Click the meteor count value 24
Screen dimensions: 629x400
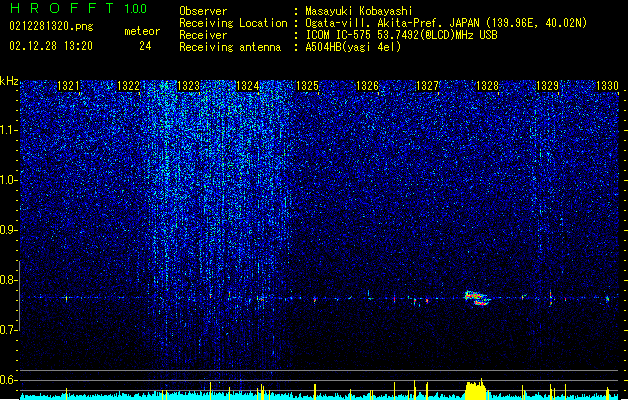[145, 46]
